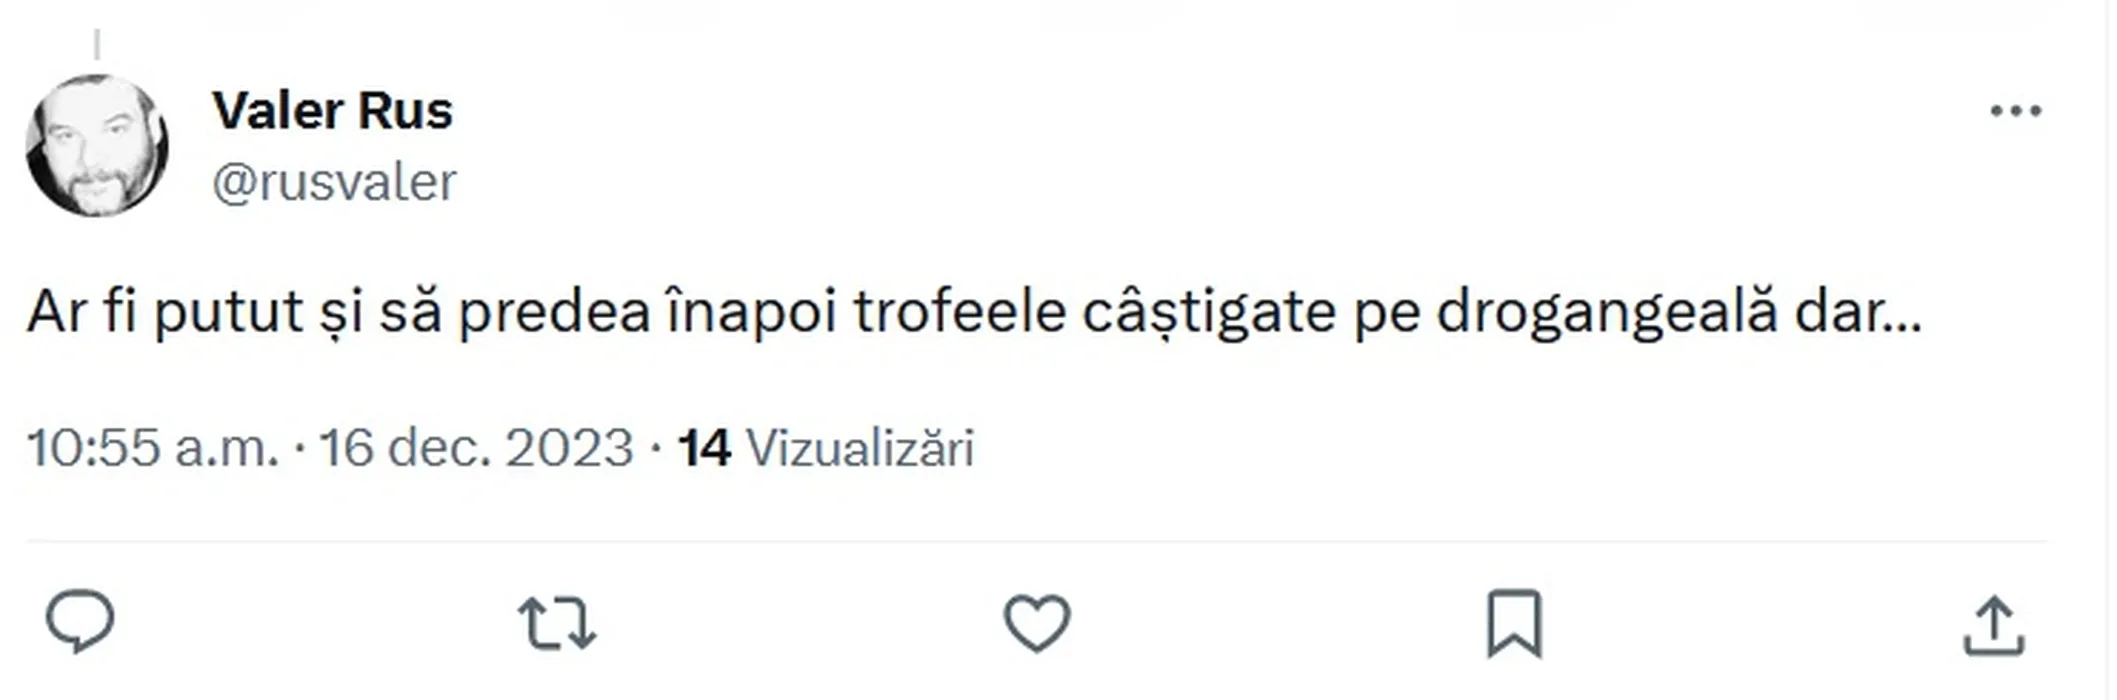
Task: Click the word trofeele in the tweet
Action: tap(960, 312)
